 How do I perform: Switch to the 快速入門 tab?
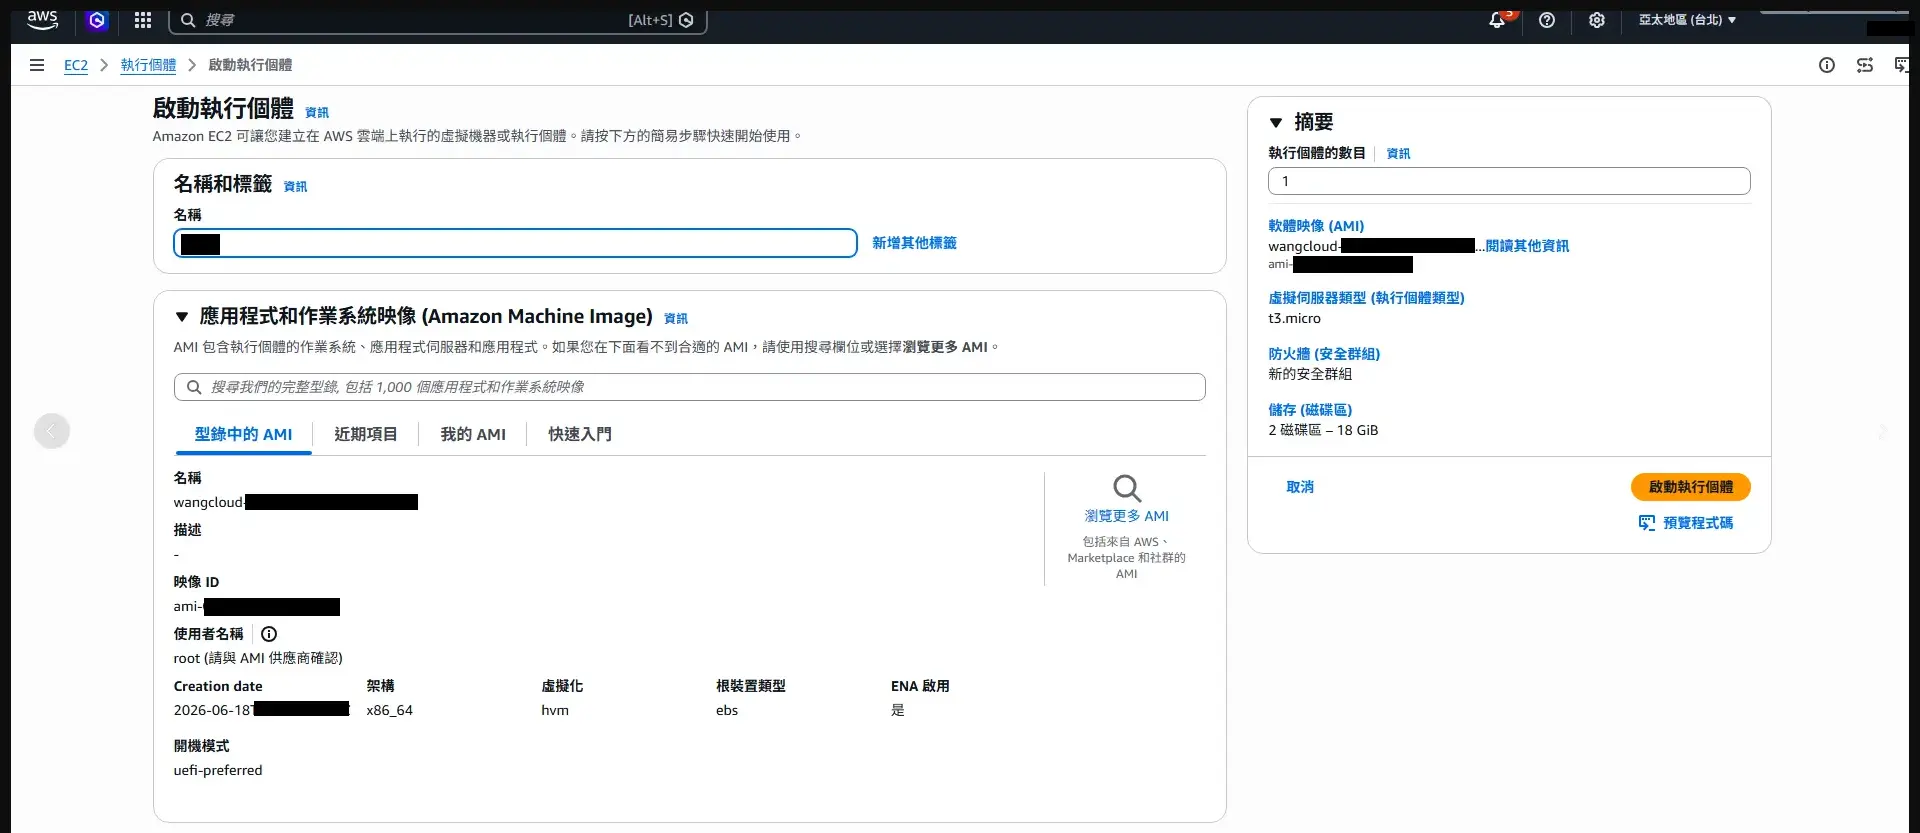(x=580, y=434)
